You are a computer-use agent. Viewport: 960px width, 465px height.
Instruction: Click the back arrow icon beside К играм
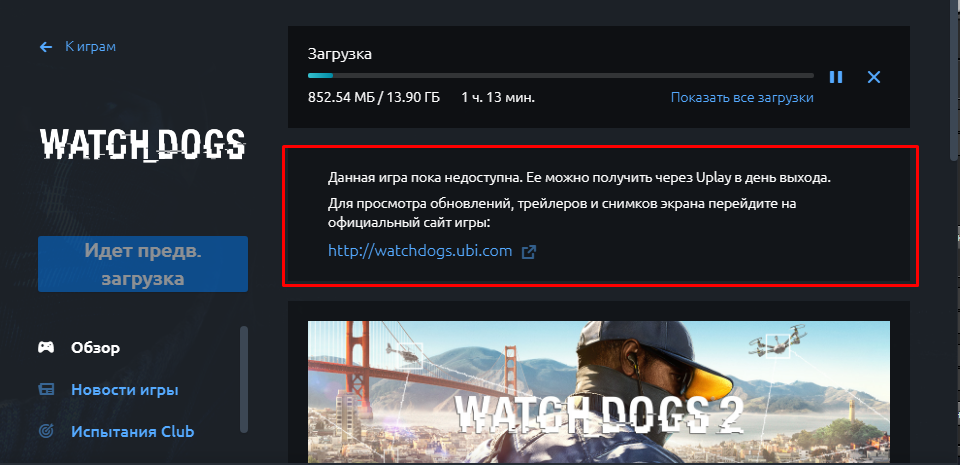(x=46, y=46)
